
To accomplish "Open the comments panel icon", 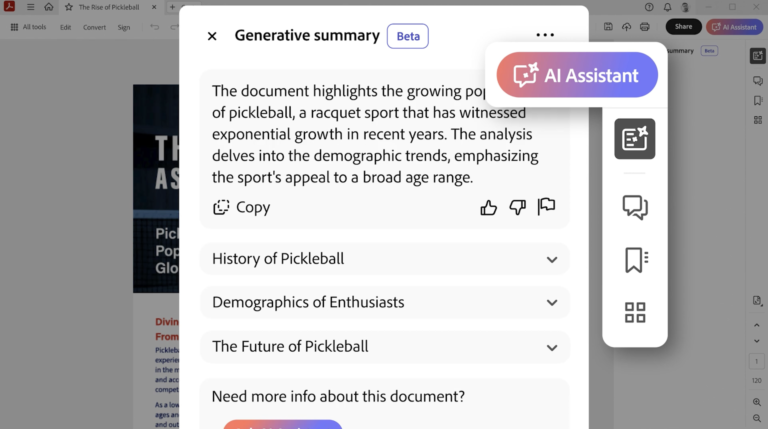I will click(635, 207).
